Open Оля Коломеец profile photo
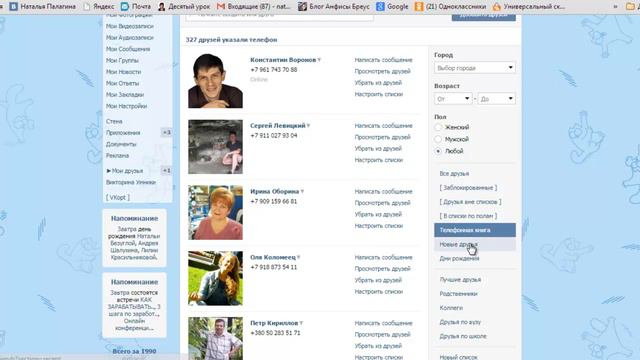Screen dimensions: 640x360 coord(215,278)
